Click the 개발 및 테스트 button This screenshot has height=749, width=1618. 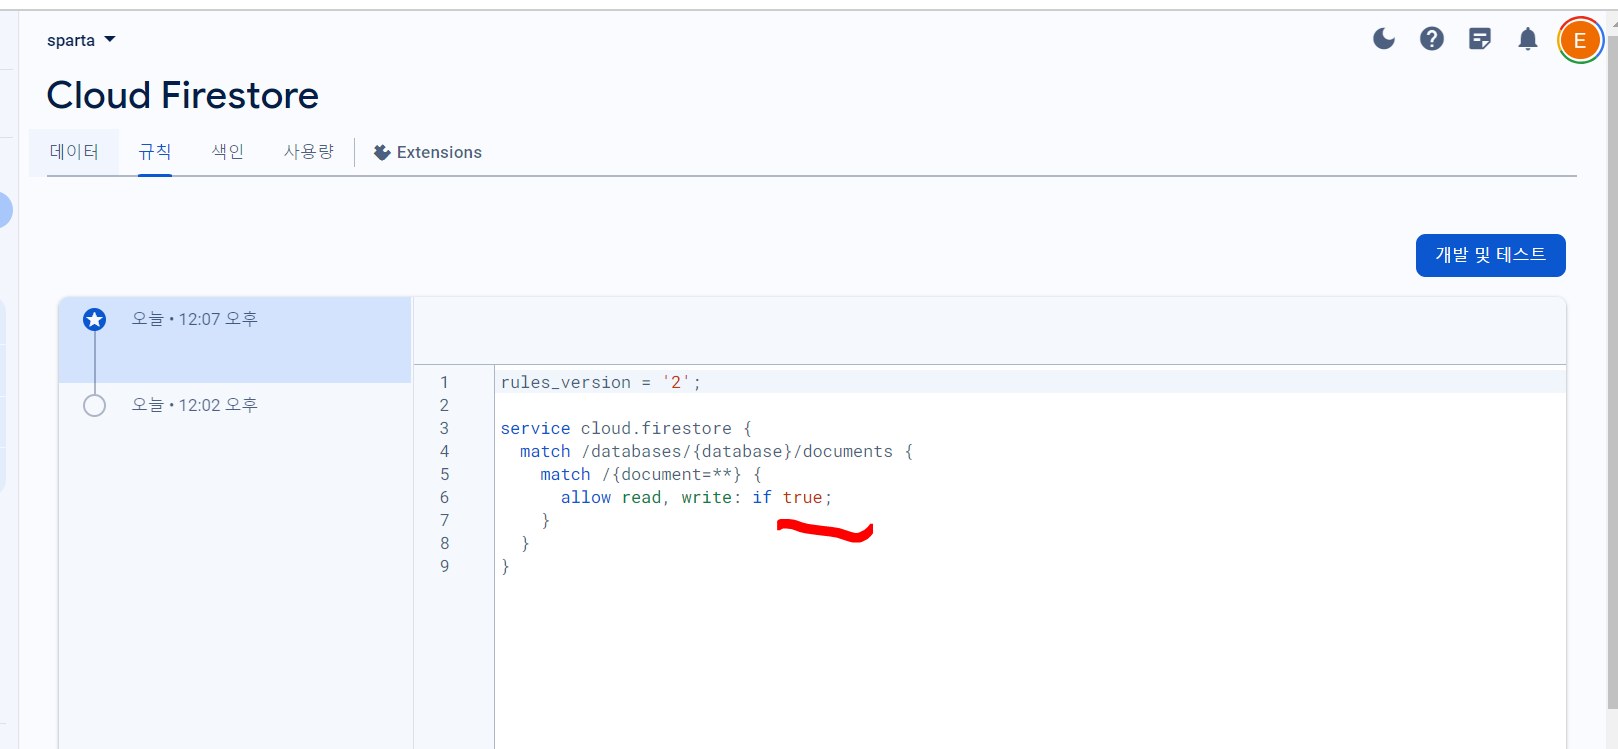click(x=1491, y=255)
